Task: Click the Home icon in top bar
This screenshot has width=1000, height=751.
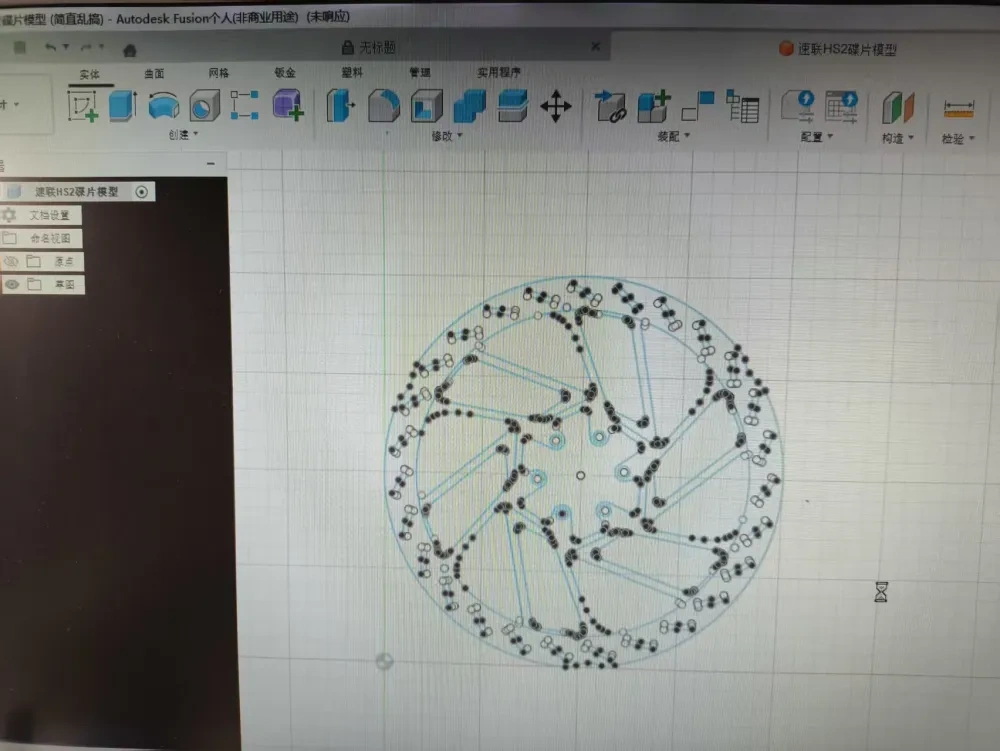Action: pos(130,50)
